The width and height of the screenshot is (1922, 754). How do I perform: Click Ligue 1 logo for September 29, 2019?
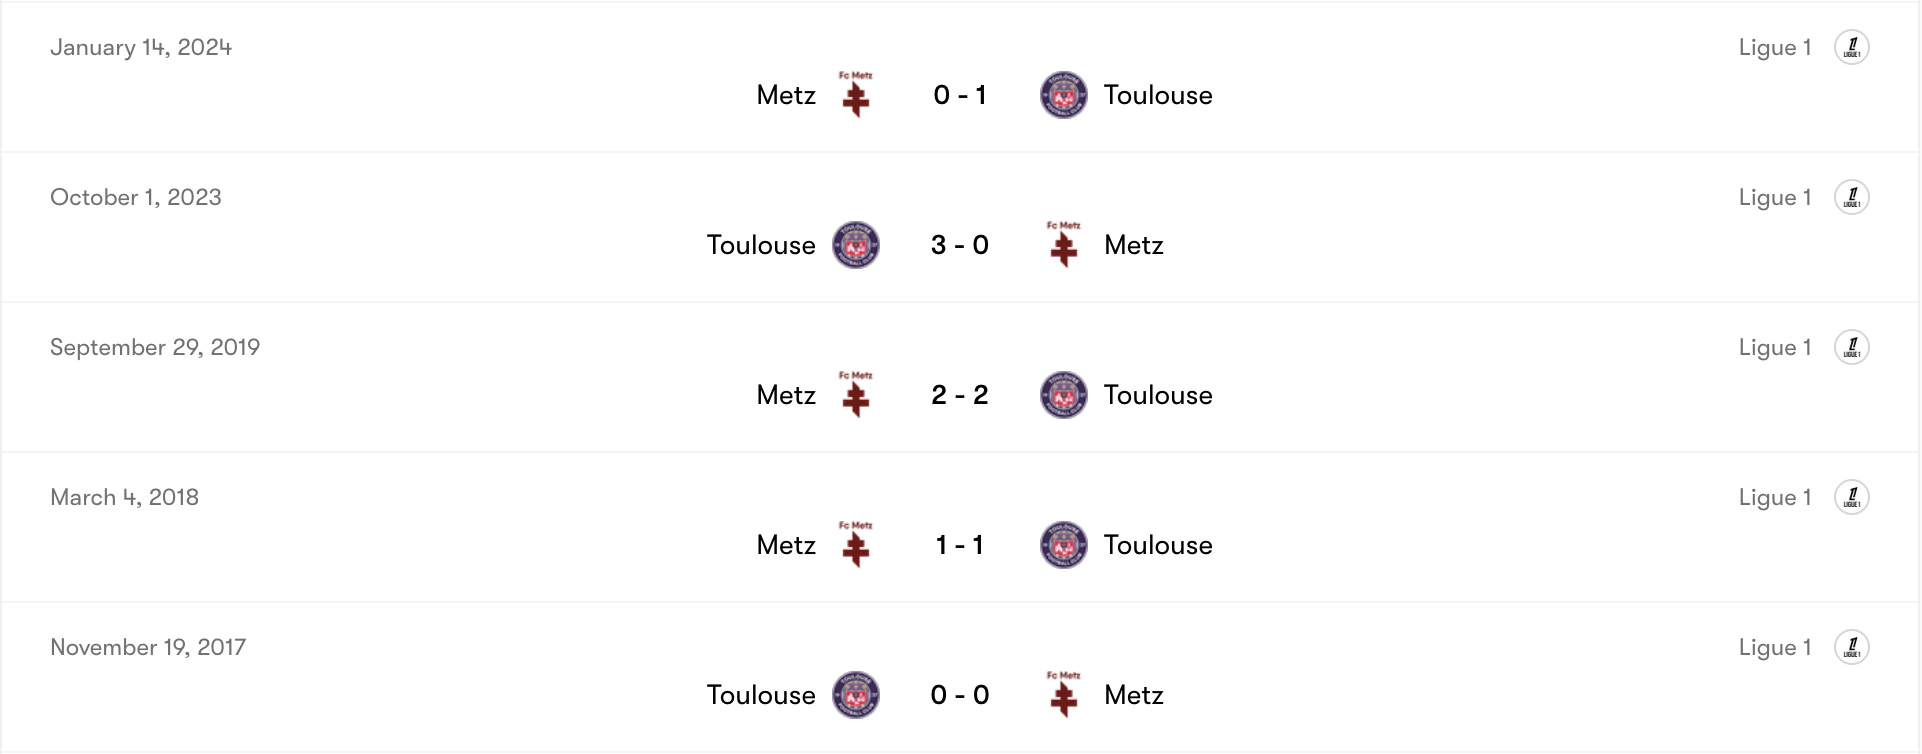pos(1851,347)
